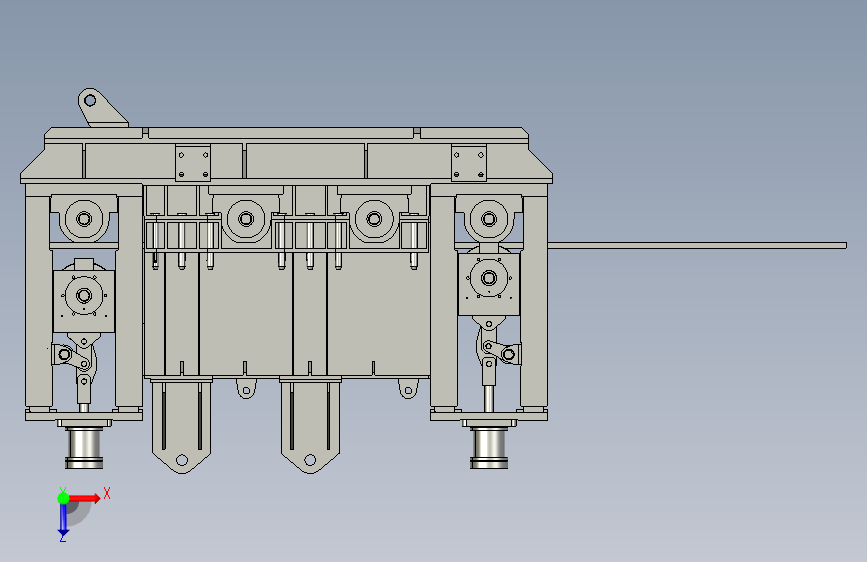Select the long horizontal rod extending right
867x562 pixels.
(x=697, y=245)
